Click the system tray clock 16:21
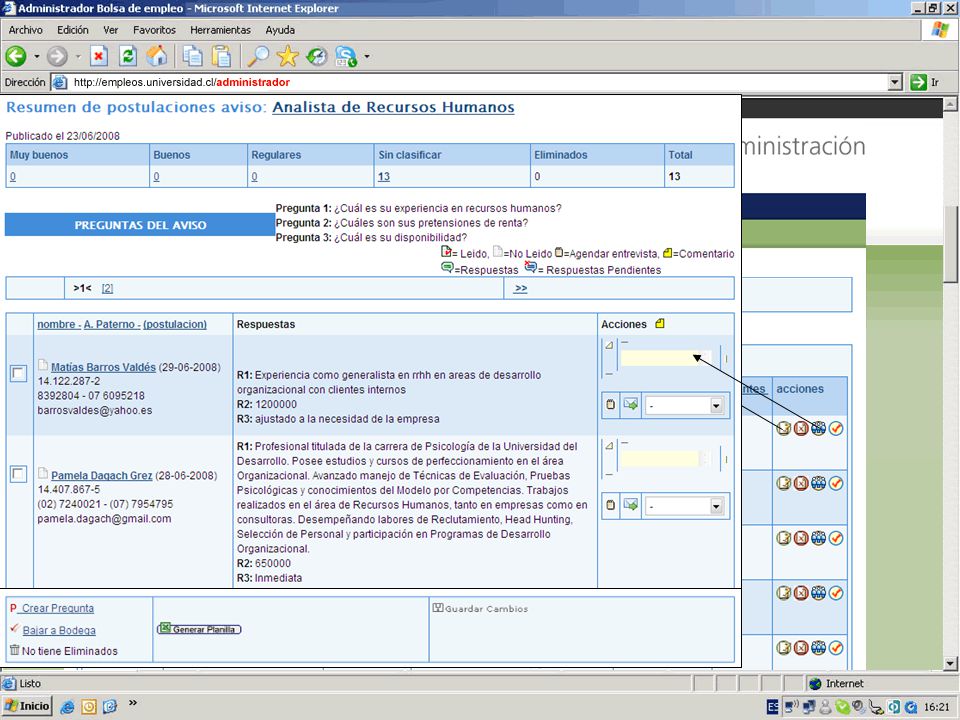 937,707
